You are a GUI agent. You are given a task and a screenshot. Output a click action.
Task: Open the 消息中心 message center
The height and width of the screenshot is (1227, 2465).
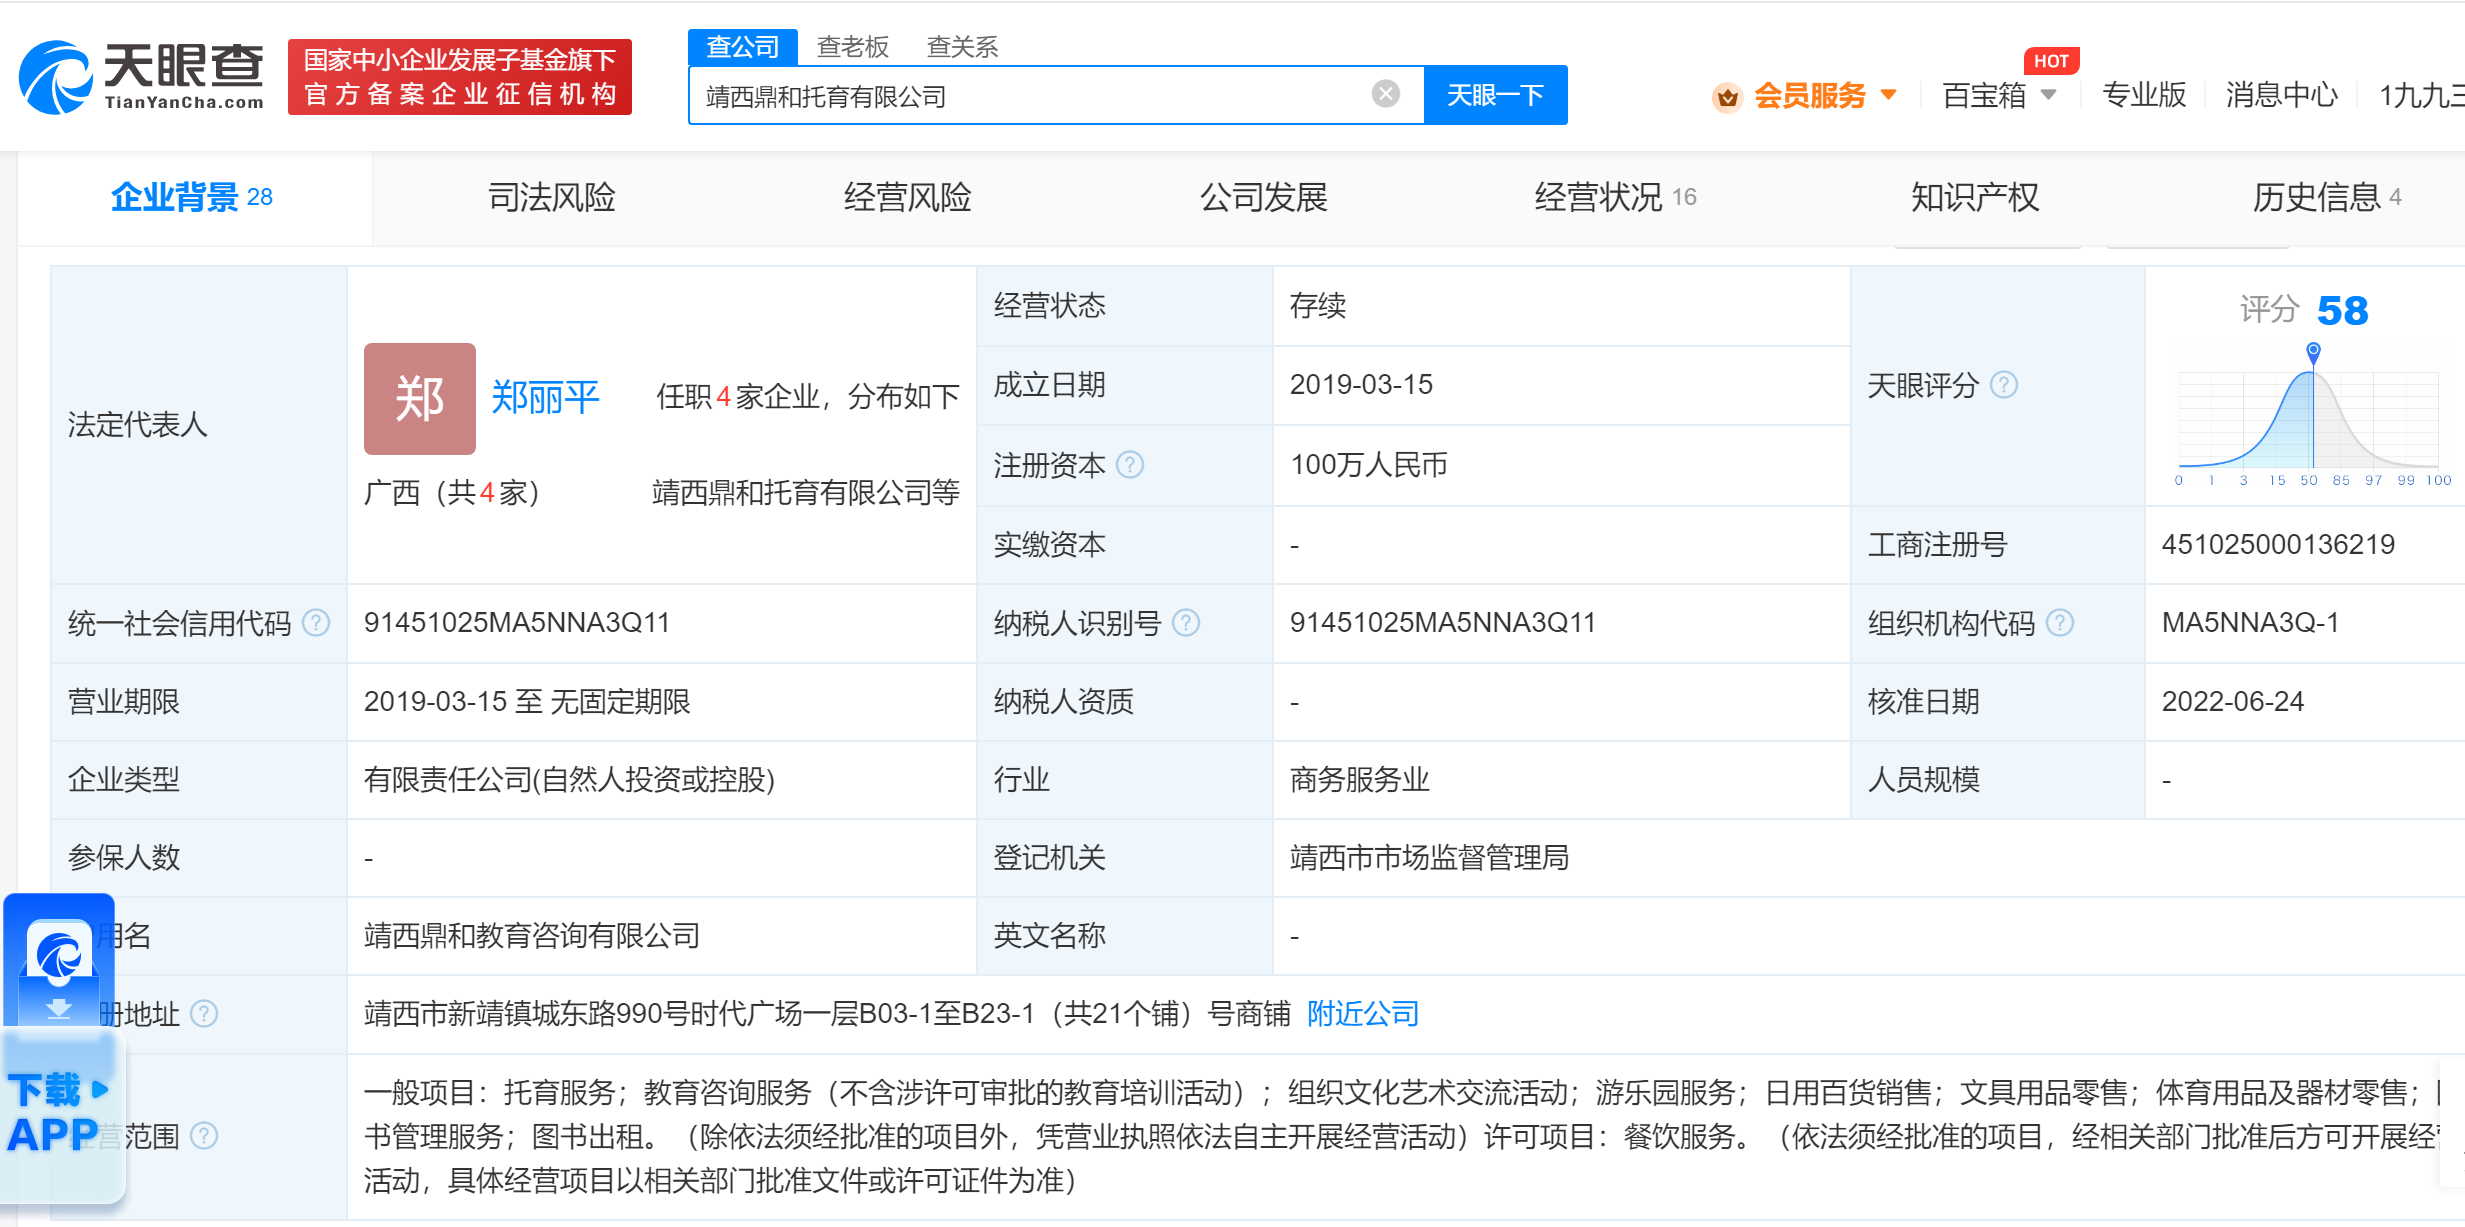click(x=2279, y=95)
